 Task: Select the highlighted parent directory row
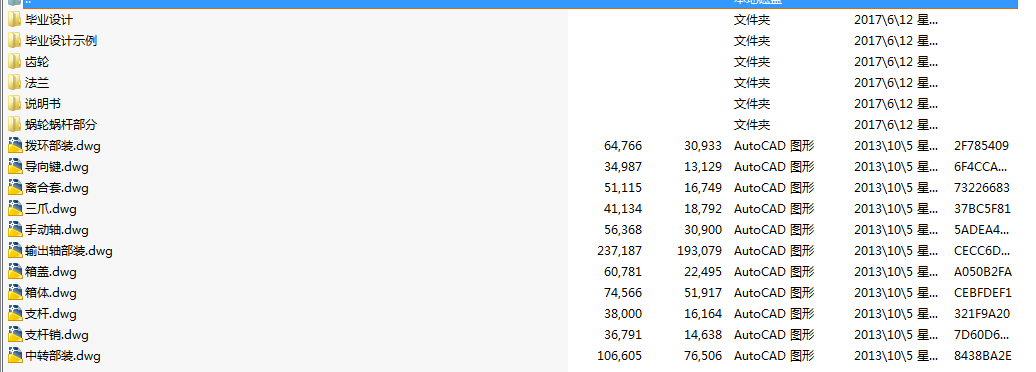coord(518,3)
